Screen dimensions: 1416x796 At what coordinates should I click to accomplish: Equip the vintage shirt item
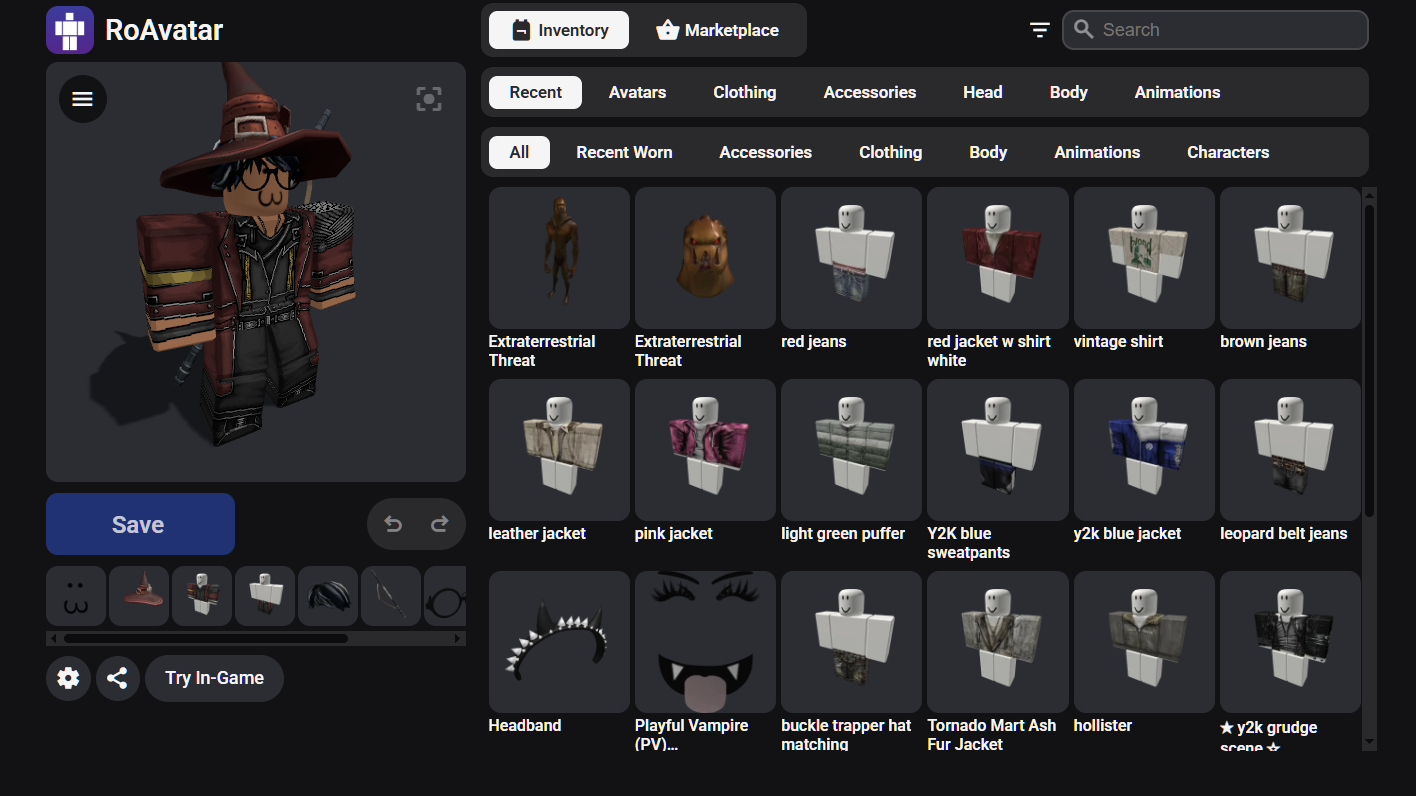[x=1144, y=258]
